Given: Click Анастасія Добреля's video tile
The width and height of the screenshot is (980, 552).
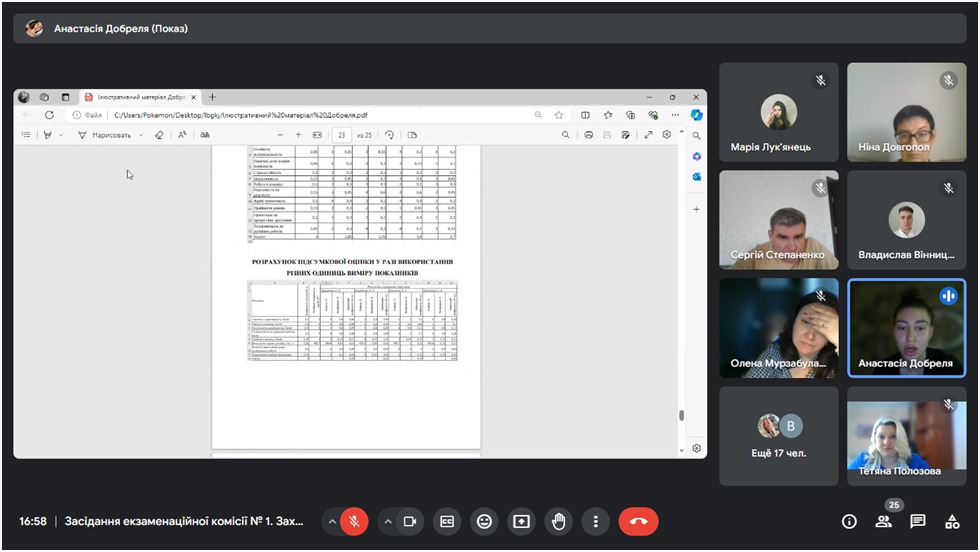Looking at the screenshot, I should [x=907, y=327].
